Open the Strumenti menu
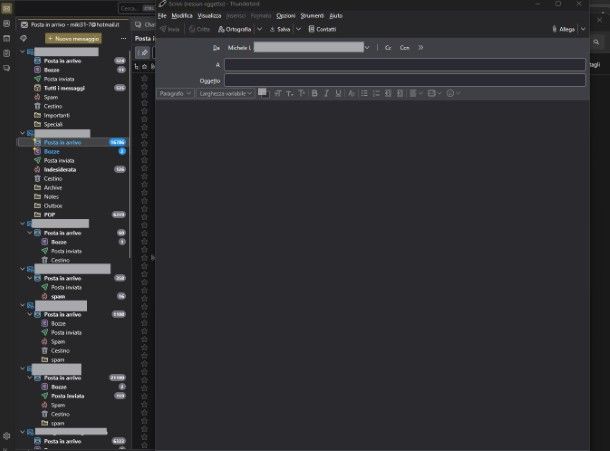 313,16
